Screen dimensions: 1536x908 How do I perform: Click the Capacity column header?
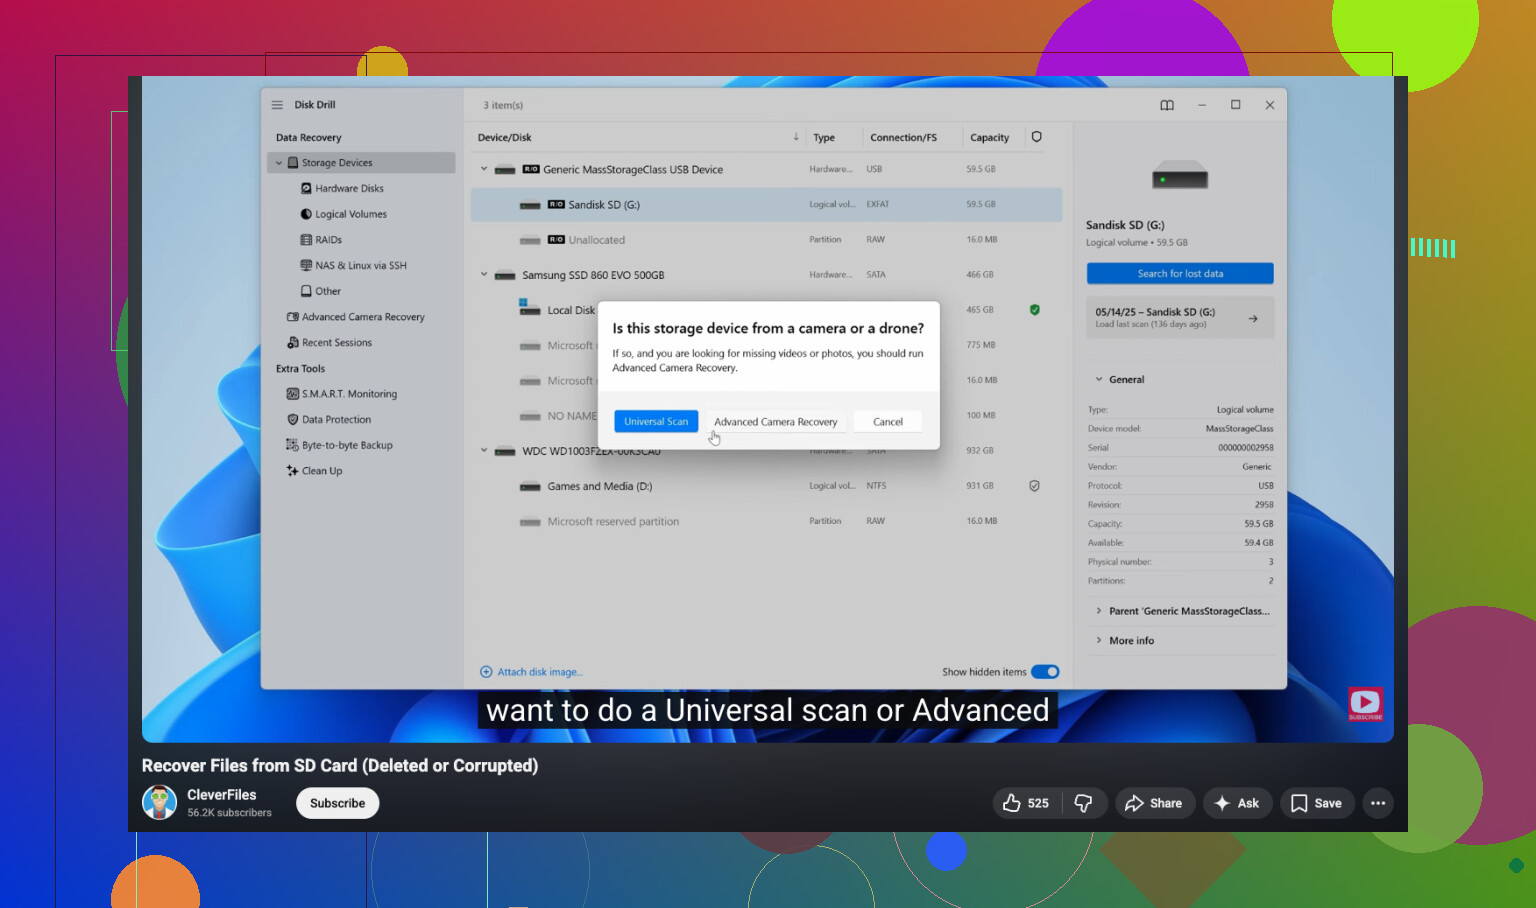point(990,138)
